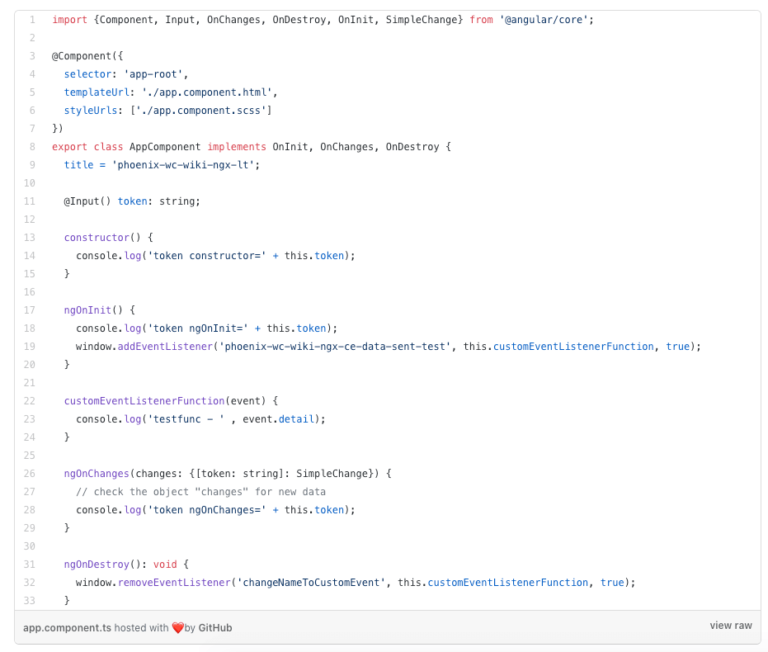Select line number 26 in the gutter
This screenshot has height=652, width=768.
[x=29, y=473]
